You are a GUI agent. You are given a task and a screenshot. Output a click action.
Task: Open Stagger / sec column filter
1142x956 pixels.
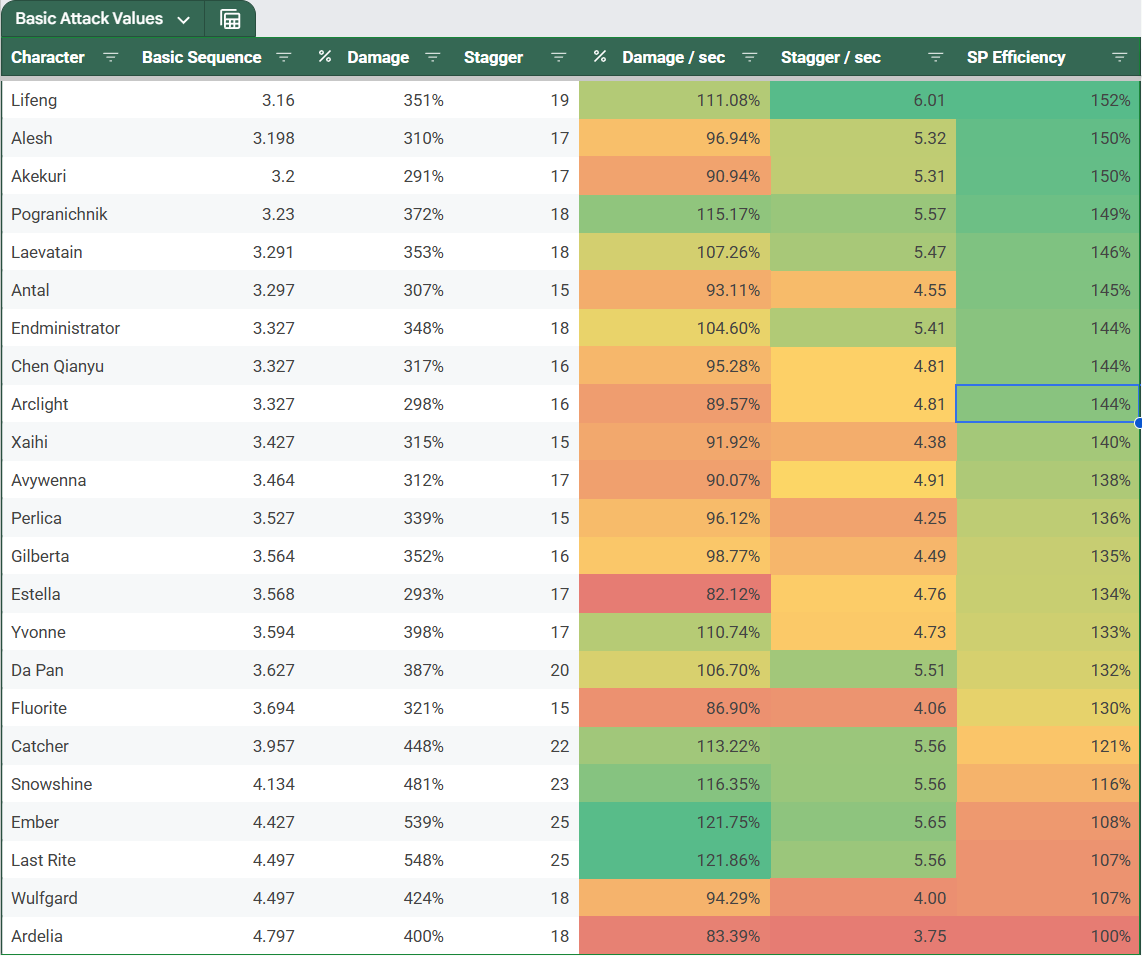coord(936,58)
